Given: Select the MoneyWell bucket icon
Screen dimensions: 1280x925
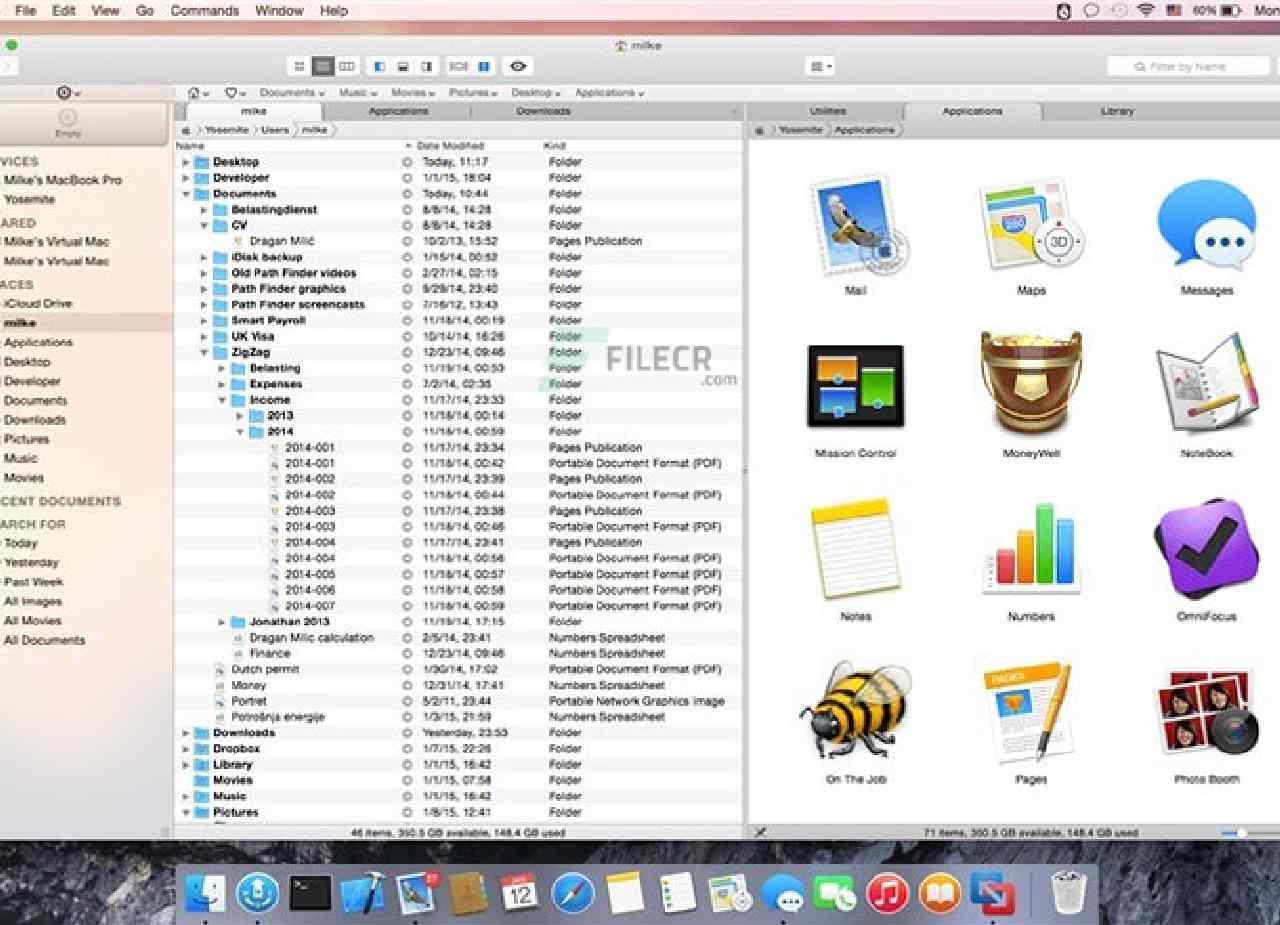Looking at the screenshot, I should tap(1031, 383).
